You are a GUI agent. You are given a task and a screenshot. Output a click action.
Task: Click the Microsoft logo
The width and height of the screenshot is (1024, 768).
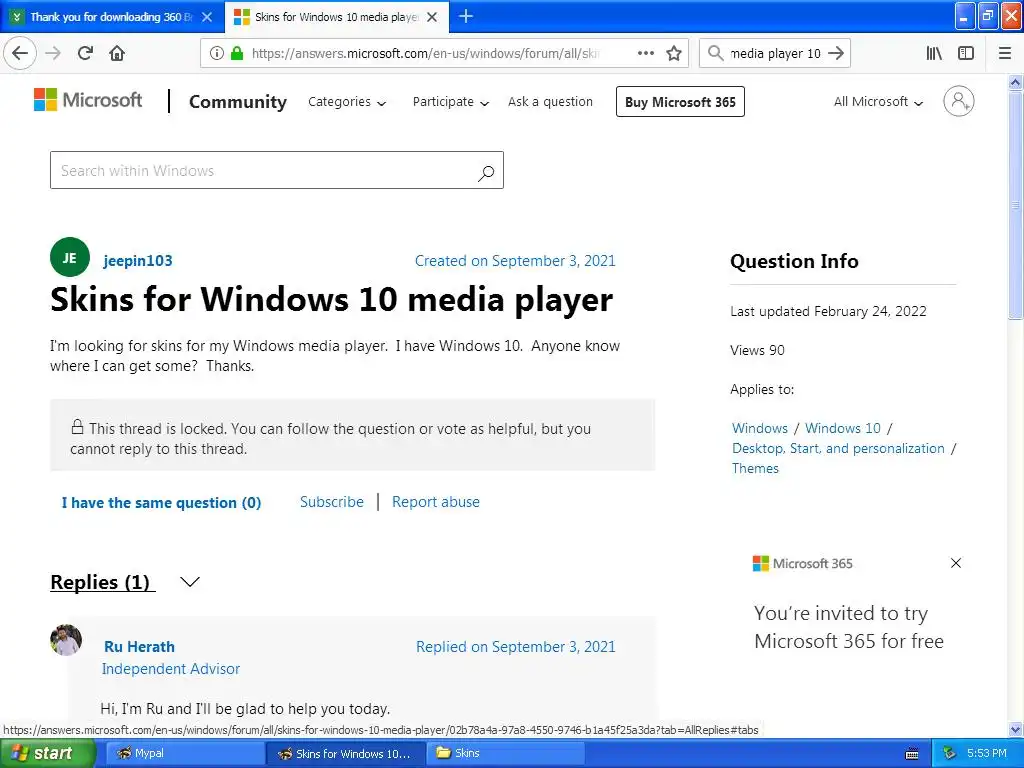tap(88, 100)
